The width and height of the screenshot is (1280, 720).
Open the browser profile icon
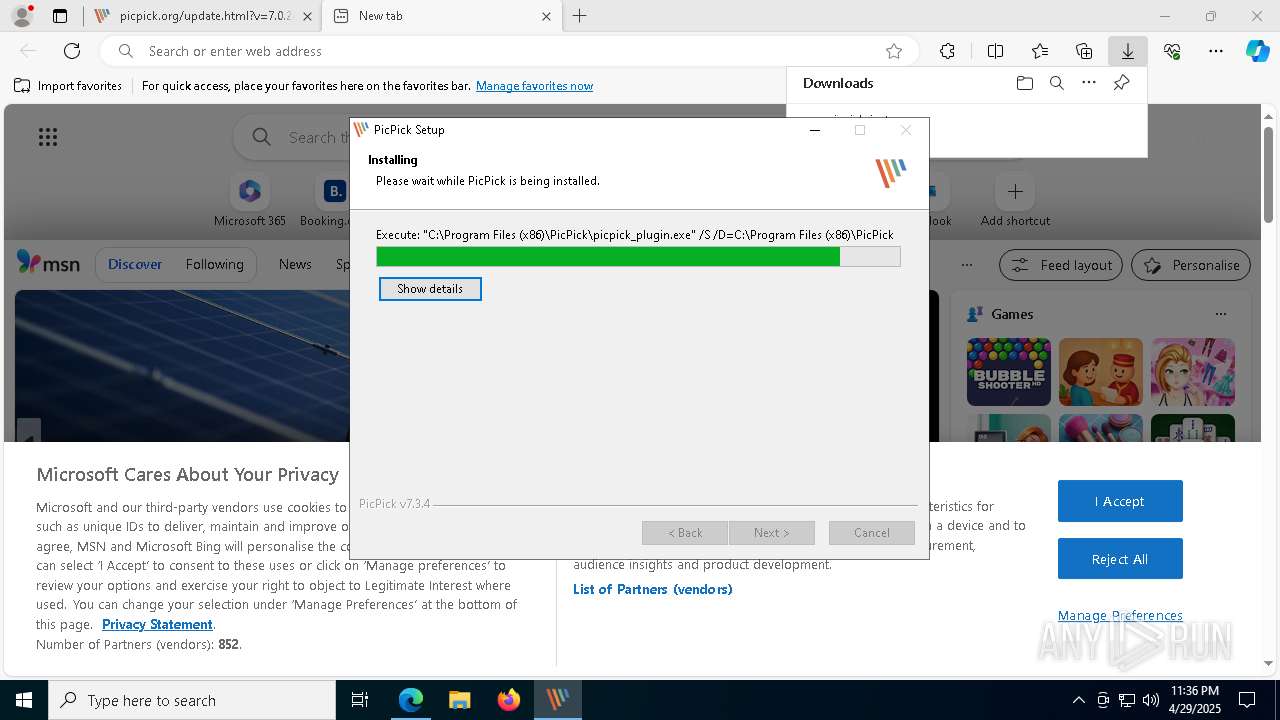(x=21, y=16)
